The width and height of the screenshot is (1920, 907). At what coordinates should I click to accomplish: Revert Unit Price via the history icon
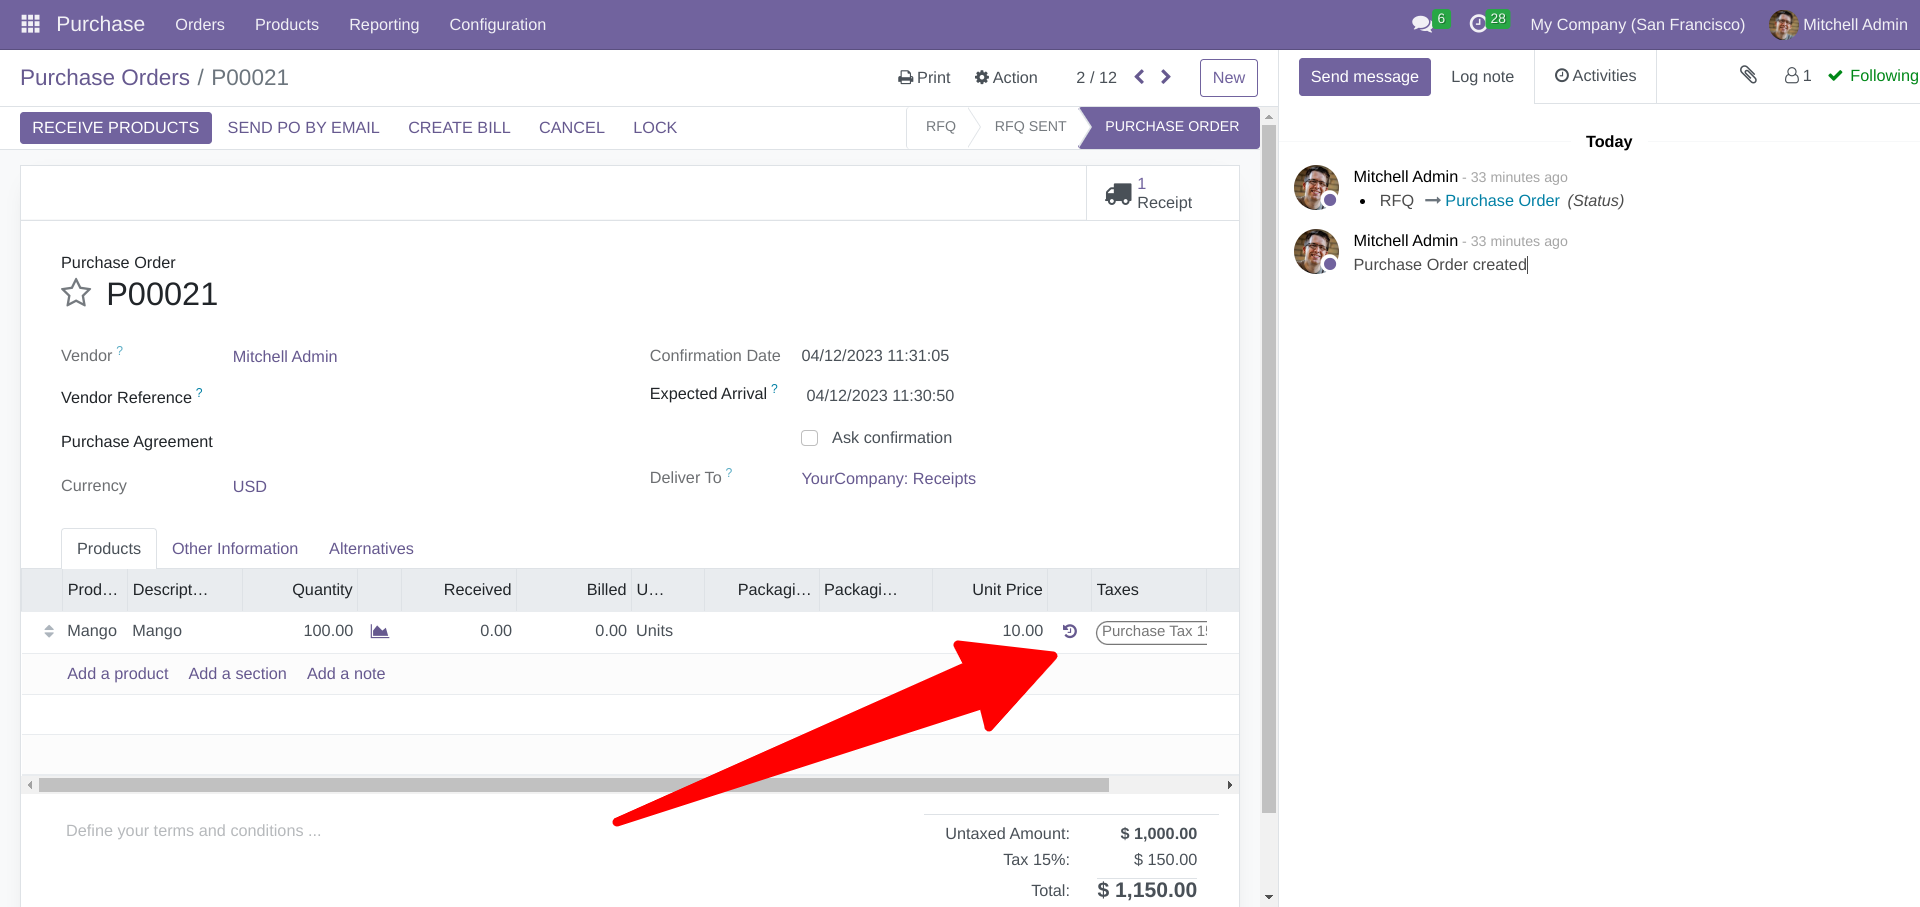click(1069, 631)
